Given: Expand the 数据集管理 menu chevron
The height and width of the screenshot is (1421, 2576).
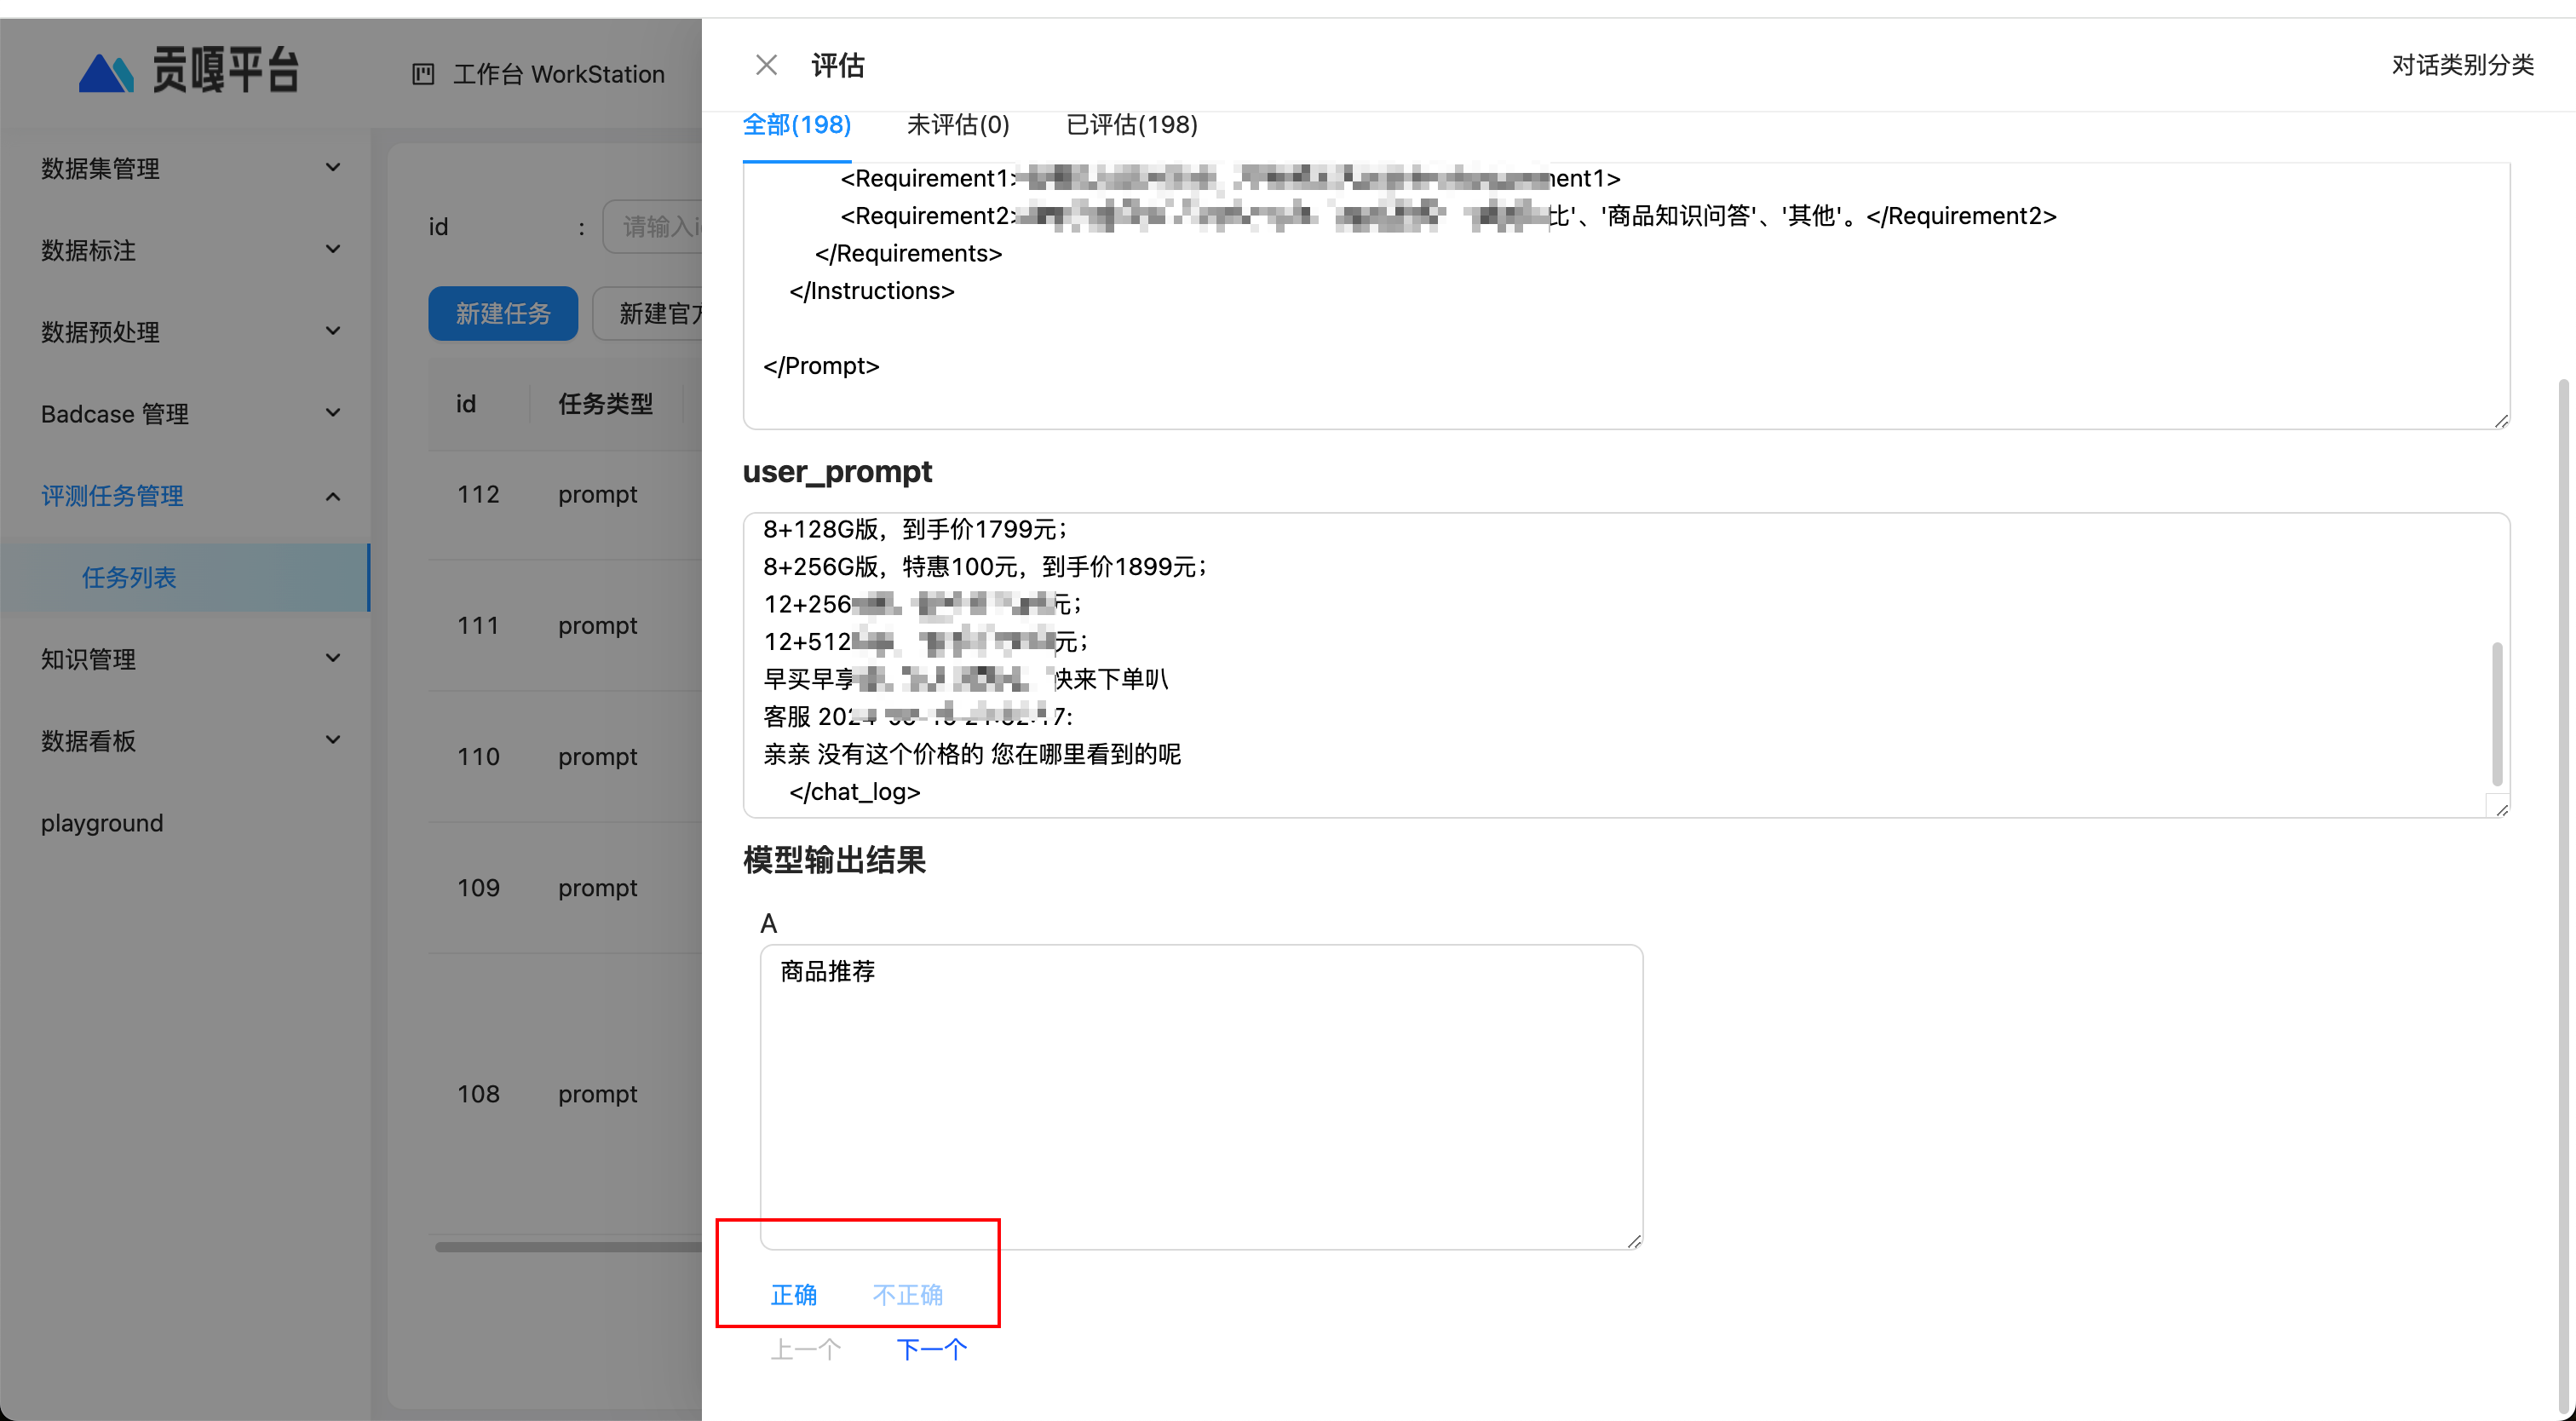Looking at the screenshot, I should click(333, 167).
